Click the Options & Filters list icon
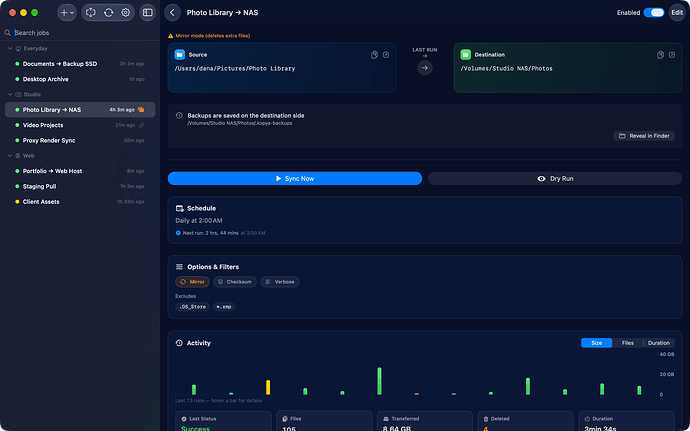690x431 pixels. (x=179, y=267)
